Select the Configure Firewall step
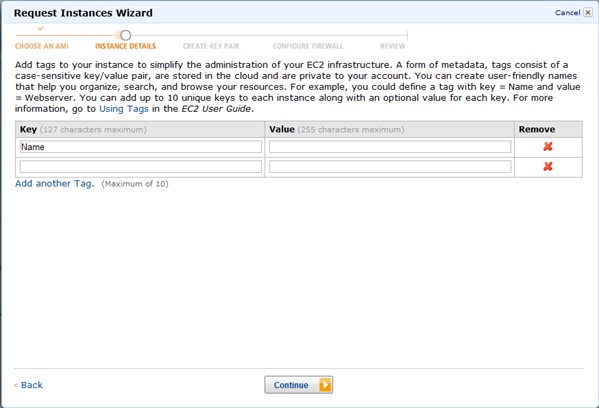 308,46
